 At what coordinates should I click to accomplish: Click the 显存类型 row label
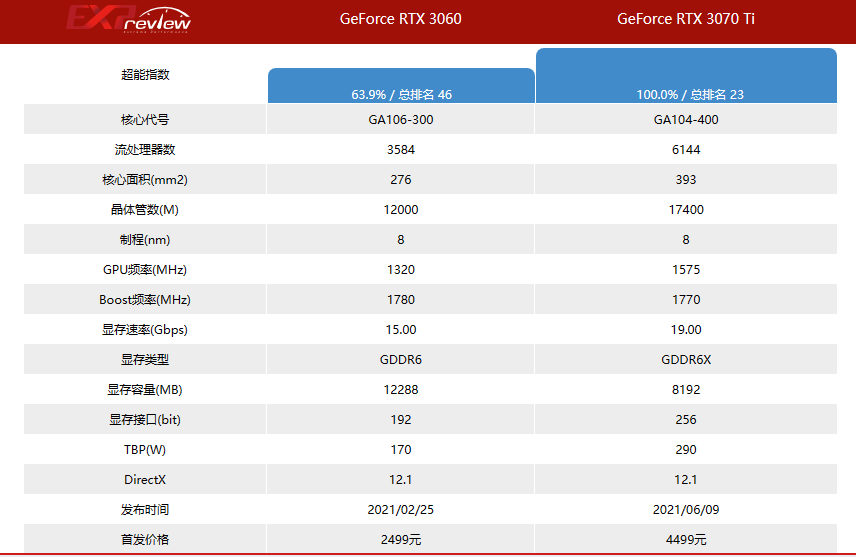coord(145,360)
